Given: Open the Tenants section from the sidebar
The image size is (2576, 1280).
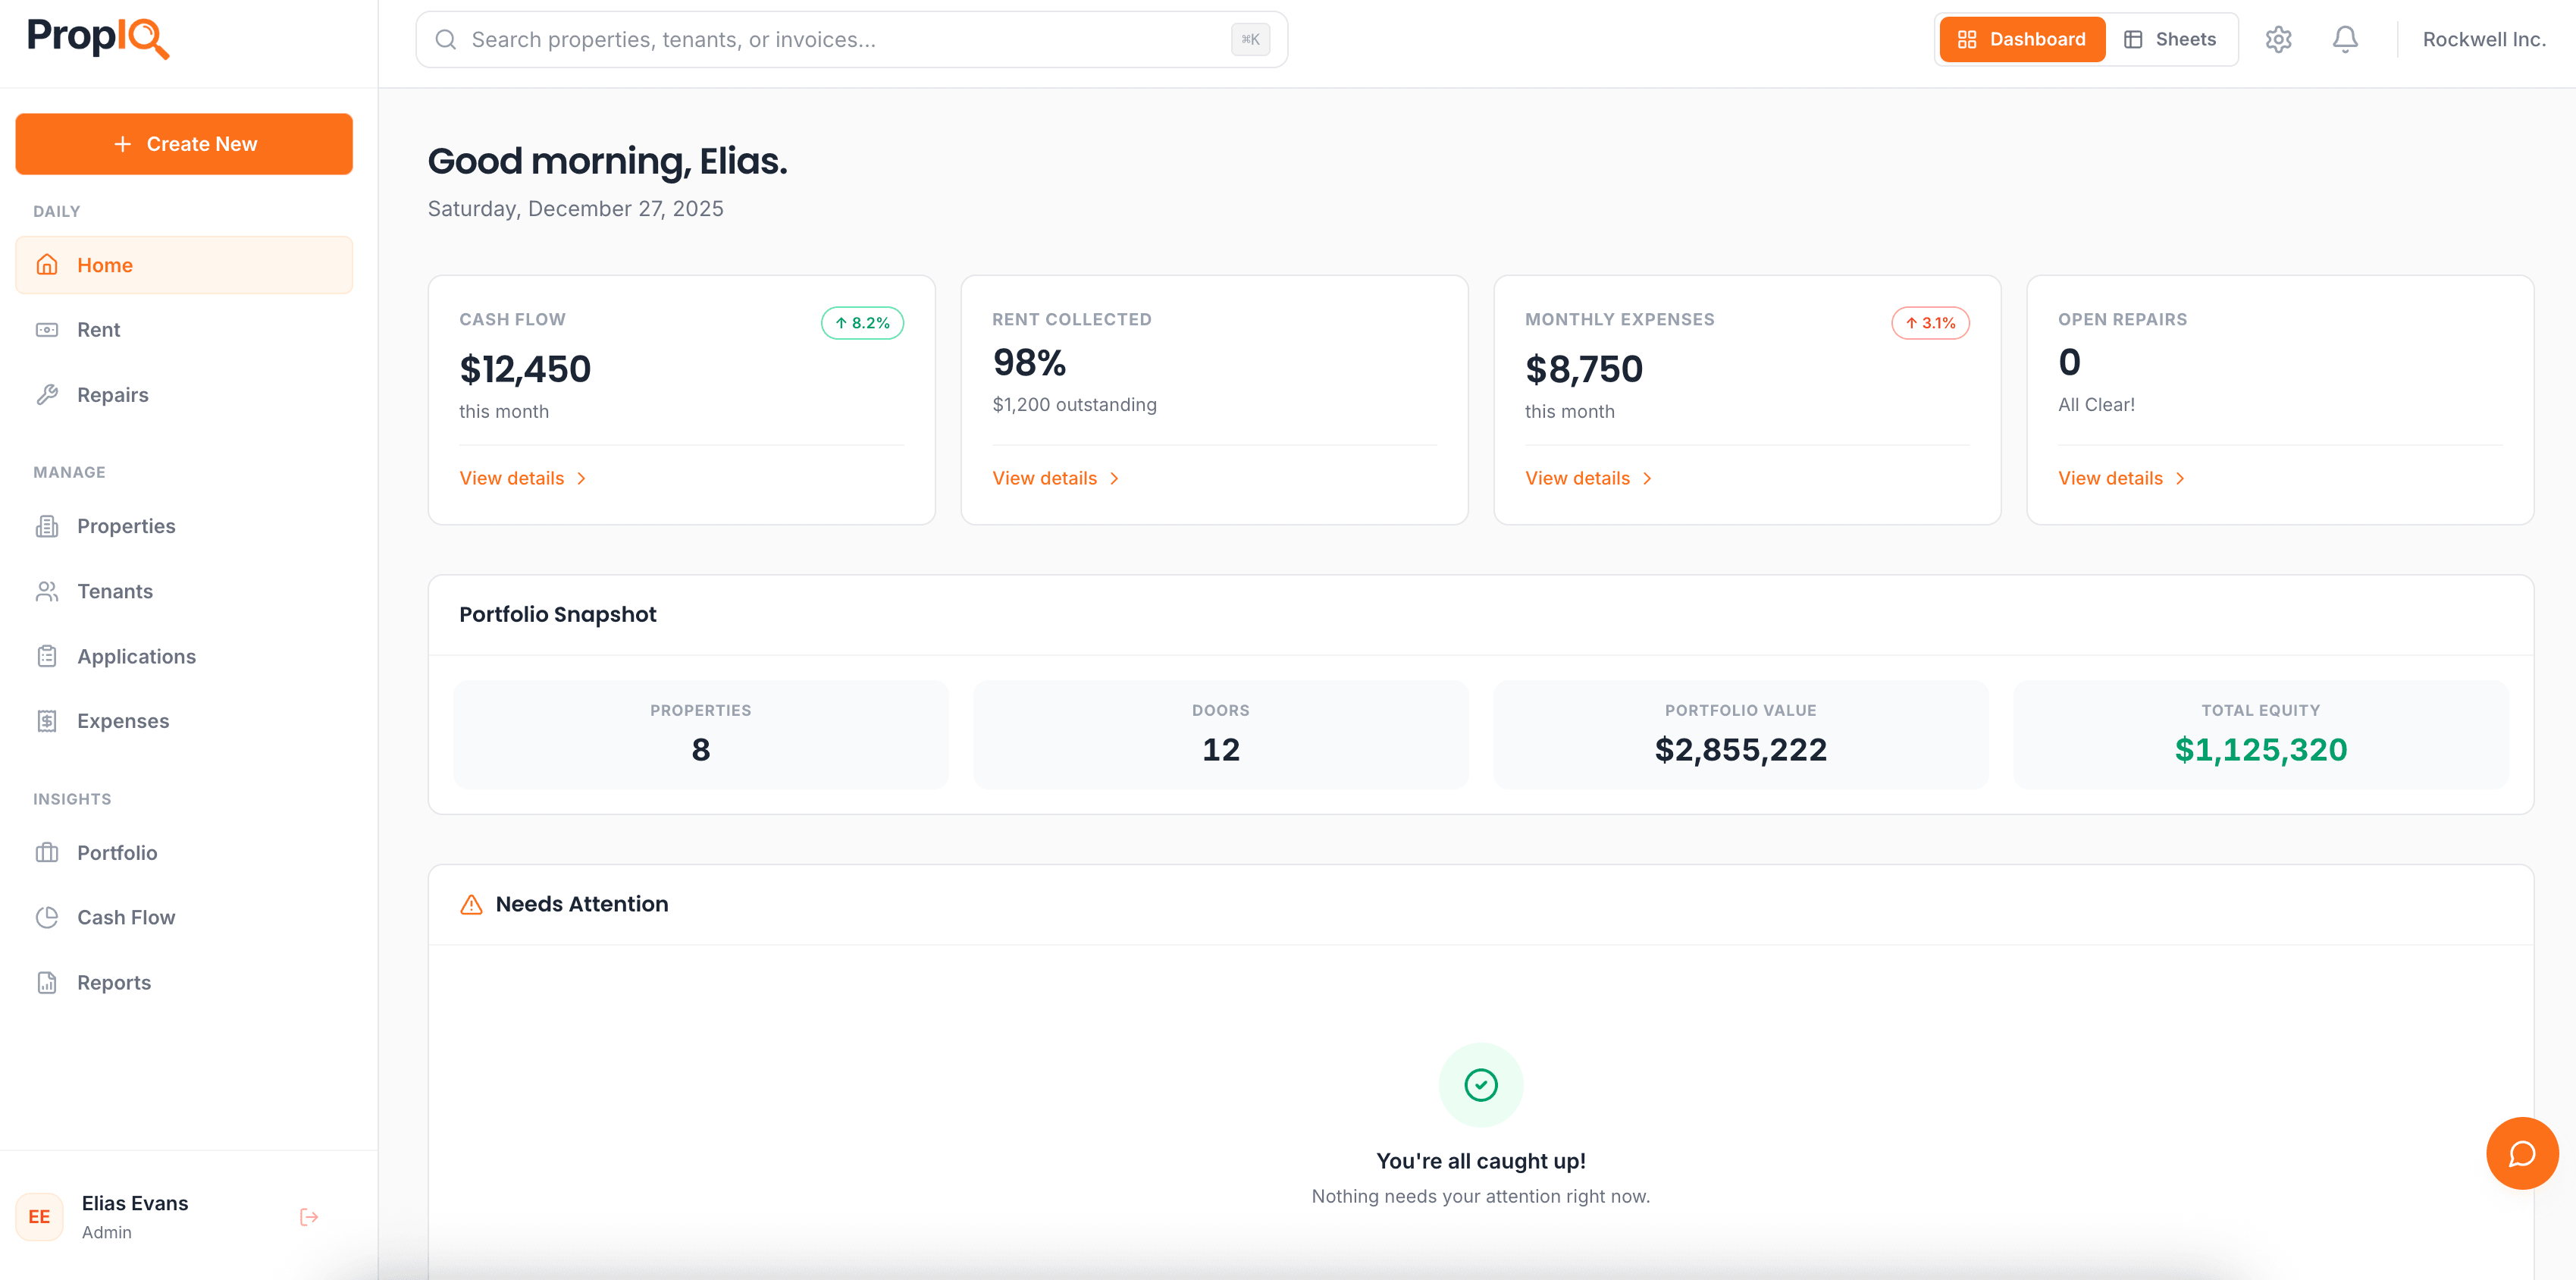Looking at the screenshot, I should [115, 591].
